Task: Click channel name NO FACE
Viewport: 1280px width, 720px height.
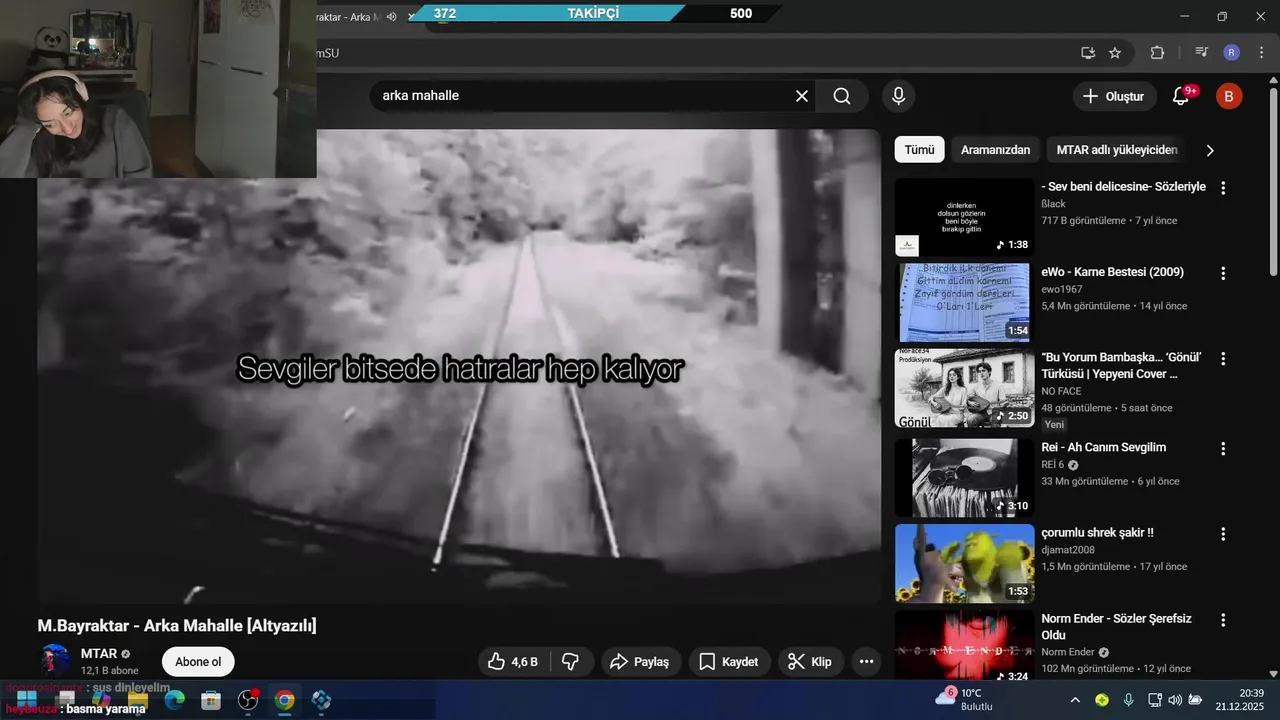Action: click(1061, 391)
